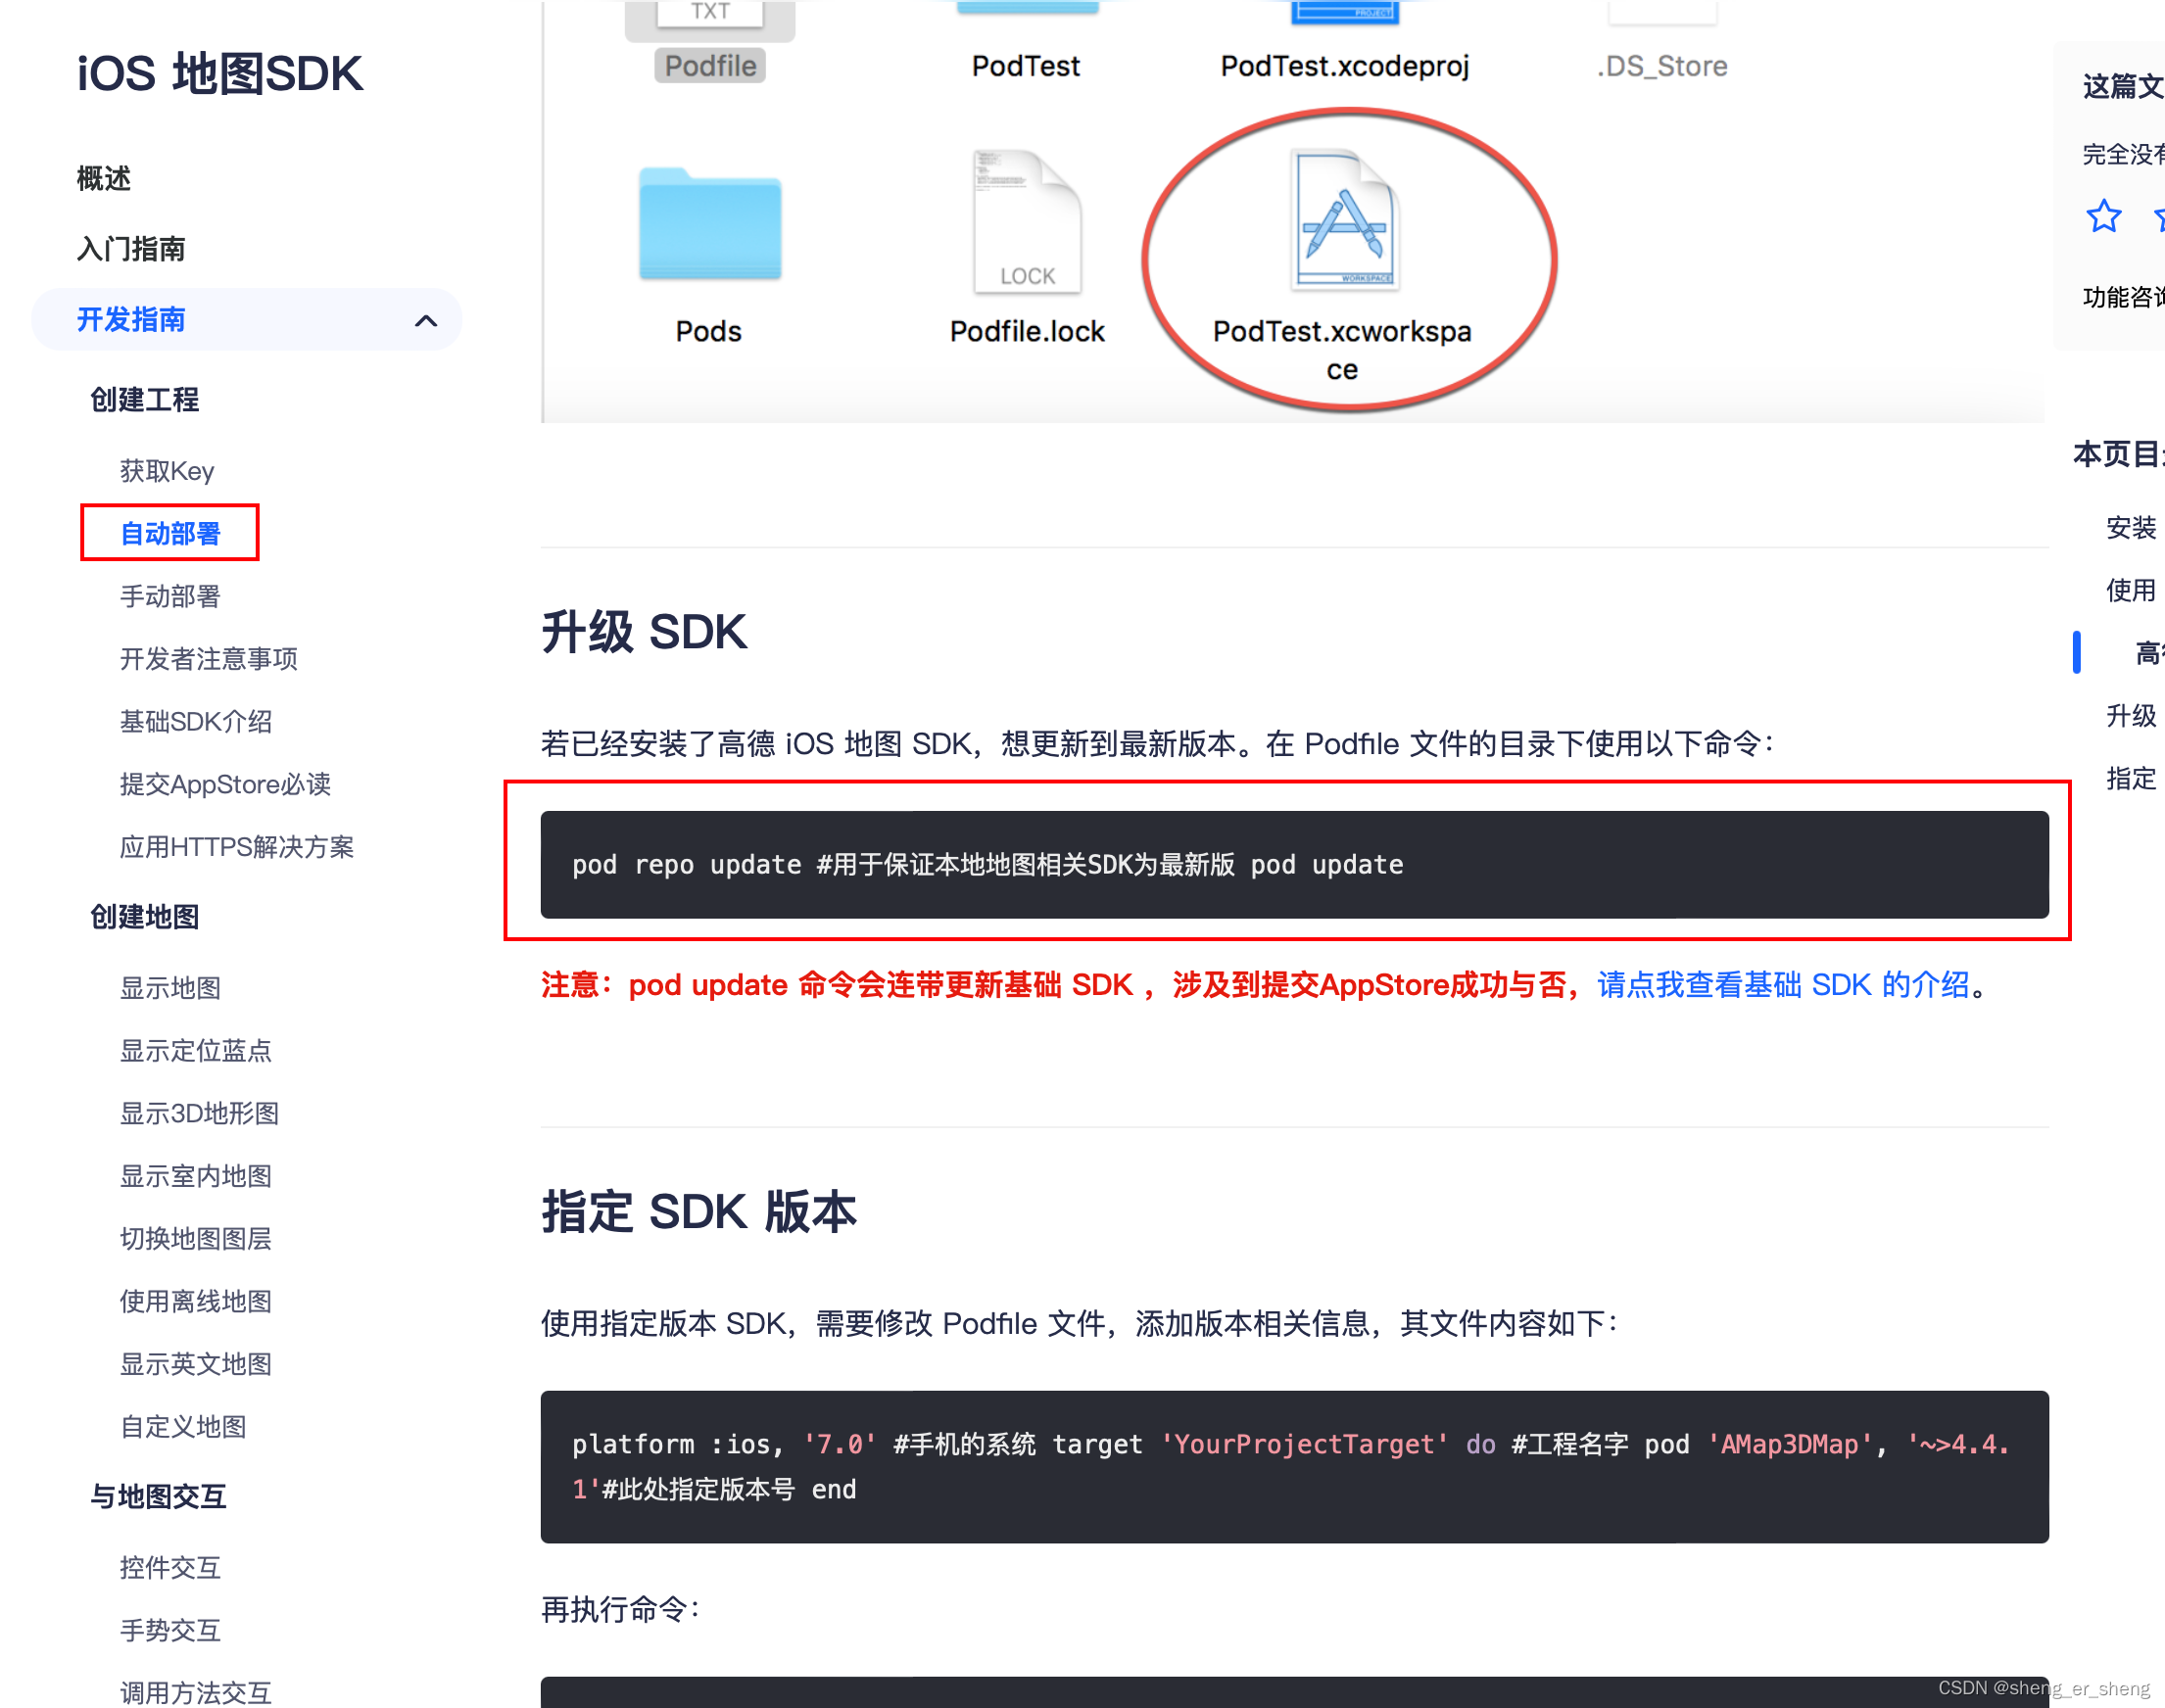Open 手动部署 in the sidebar

[170, 596]
